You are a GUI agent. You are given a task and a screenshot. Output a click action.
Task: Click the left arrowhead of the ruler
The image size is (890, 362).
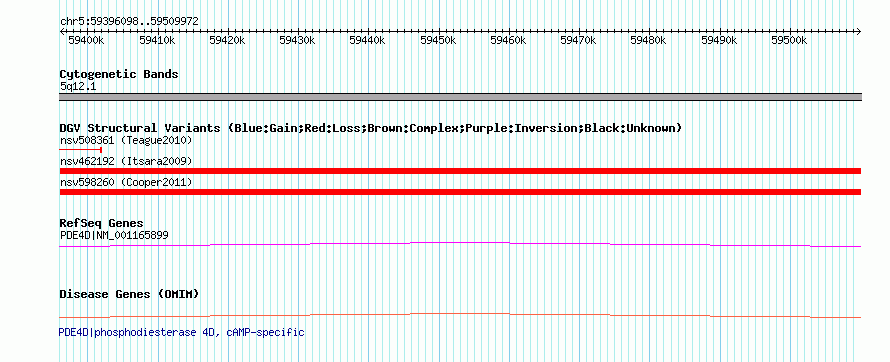pos(62,31)
